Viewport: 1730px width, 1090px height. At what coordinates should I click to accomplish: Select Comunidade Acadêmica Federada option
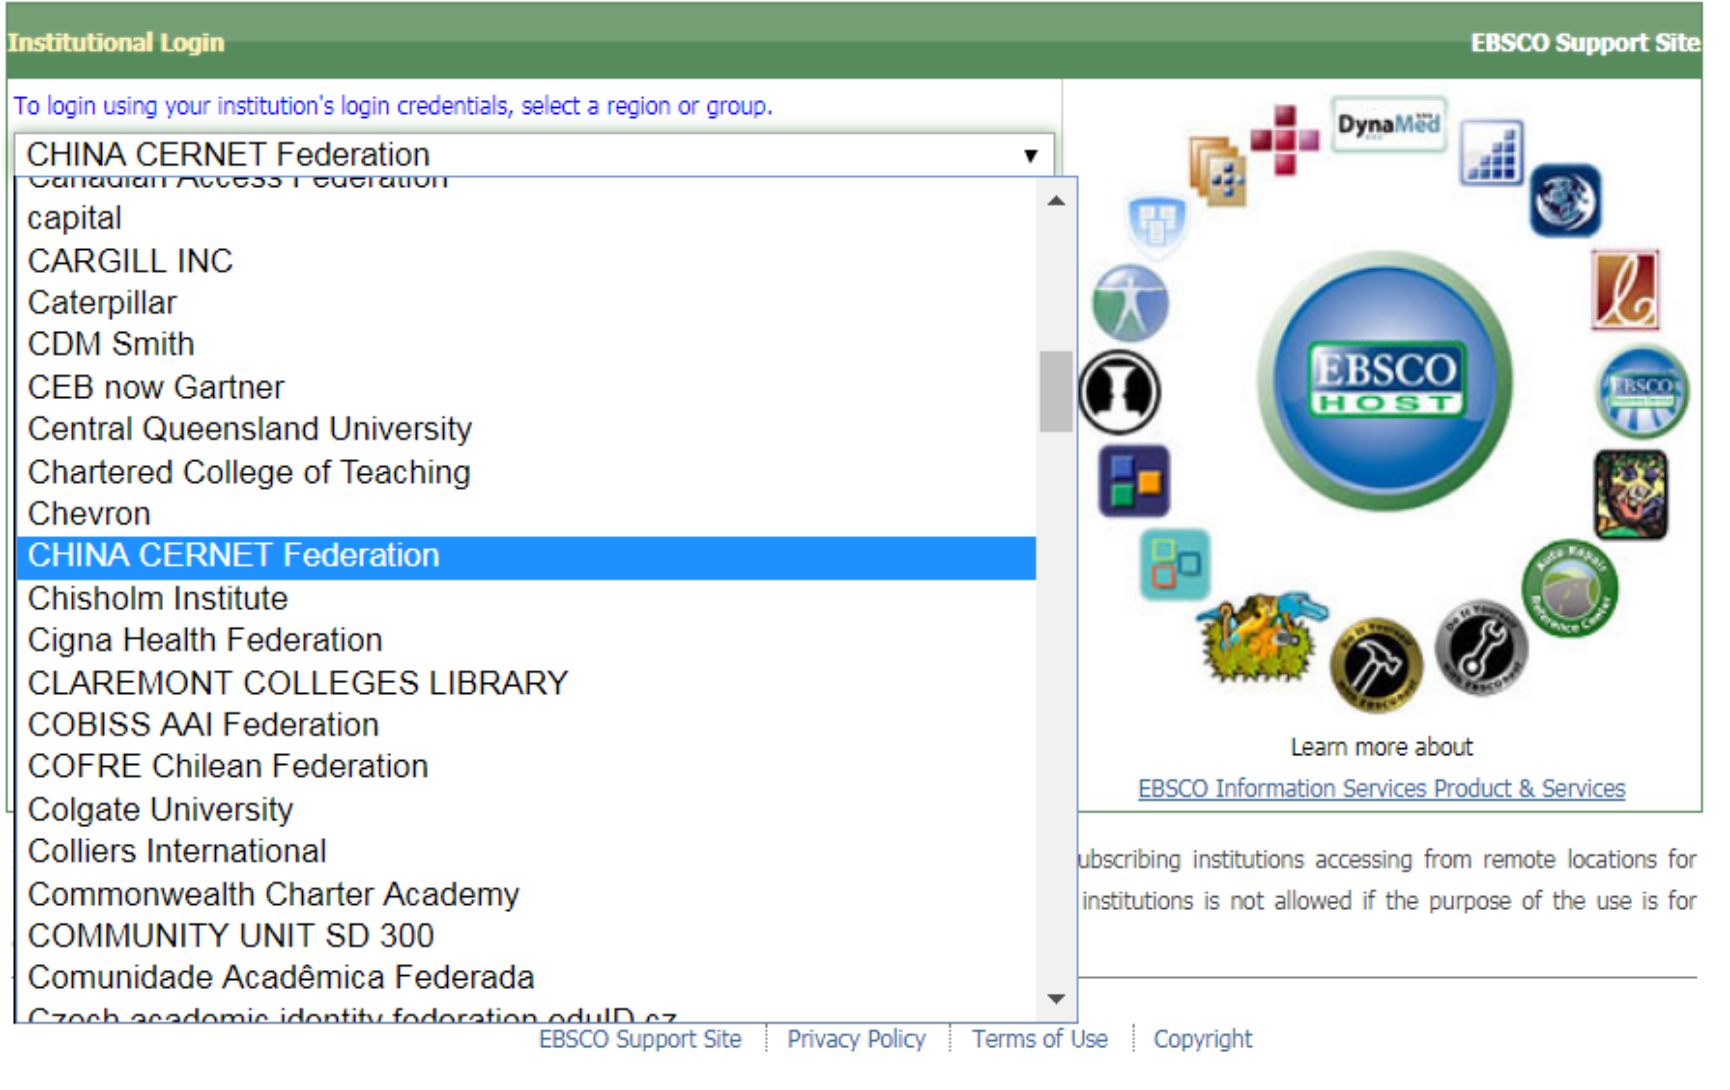coord(526,978)
